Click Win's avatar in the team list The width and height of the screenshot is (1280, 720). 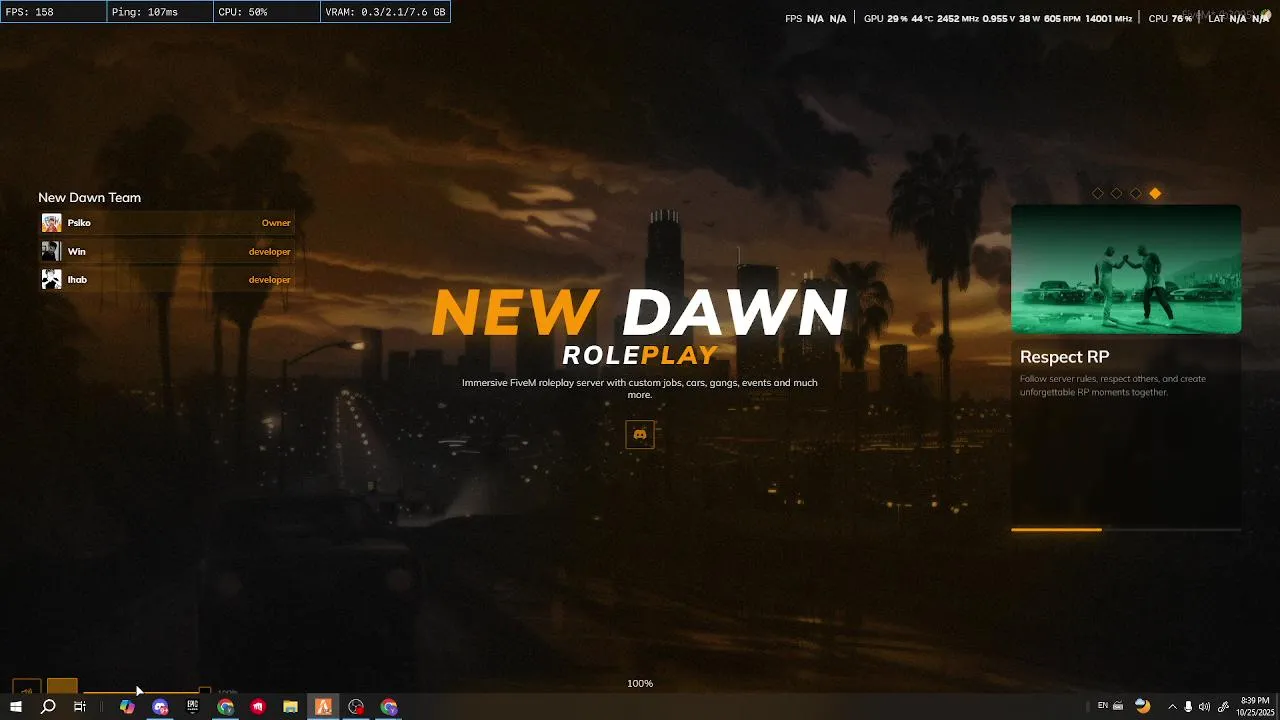(x=51, y=251)
